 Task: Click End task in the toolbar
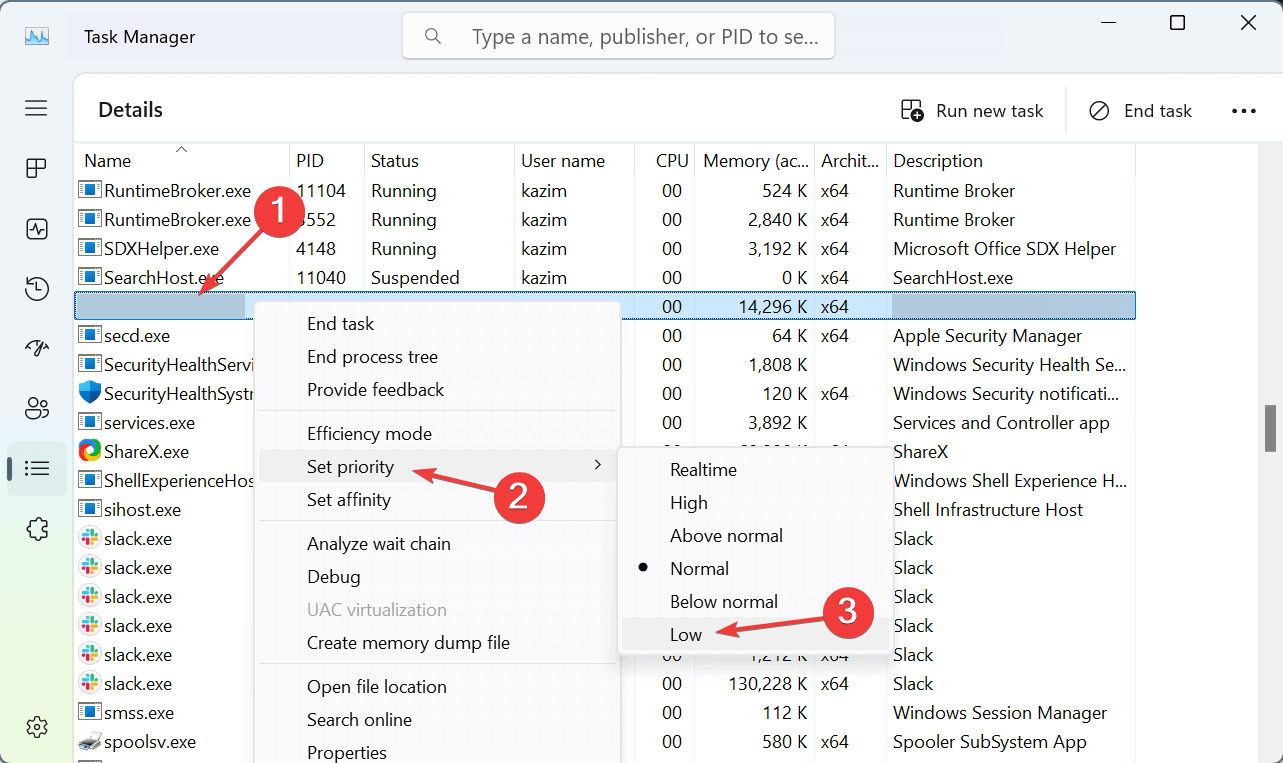[x=1141, y=111]
